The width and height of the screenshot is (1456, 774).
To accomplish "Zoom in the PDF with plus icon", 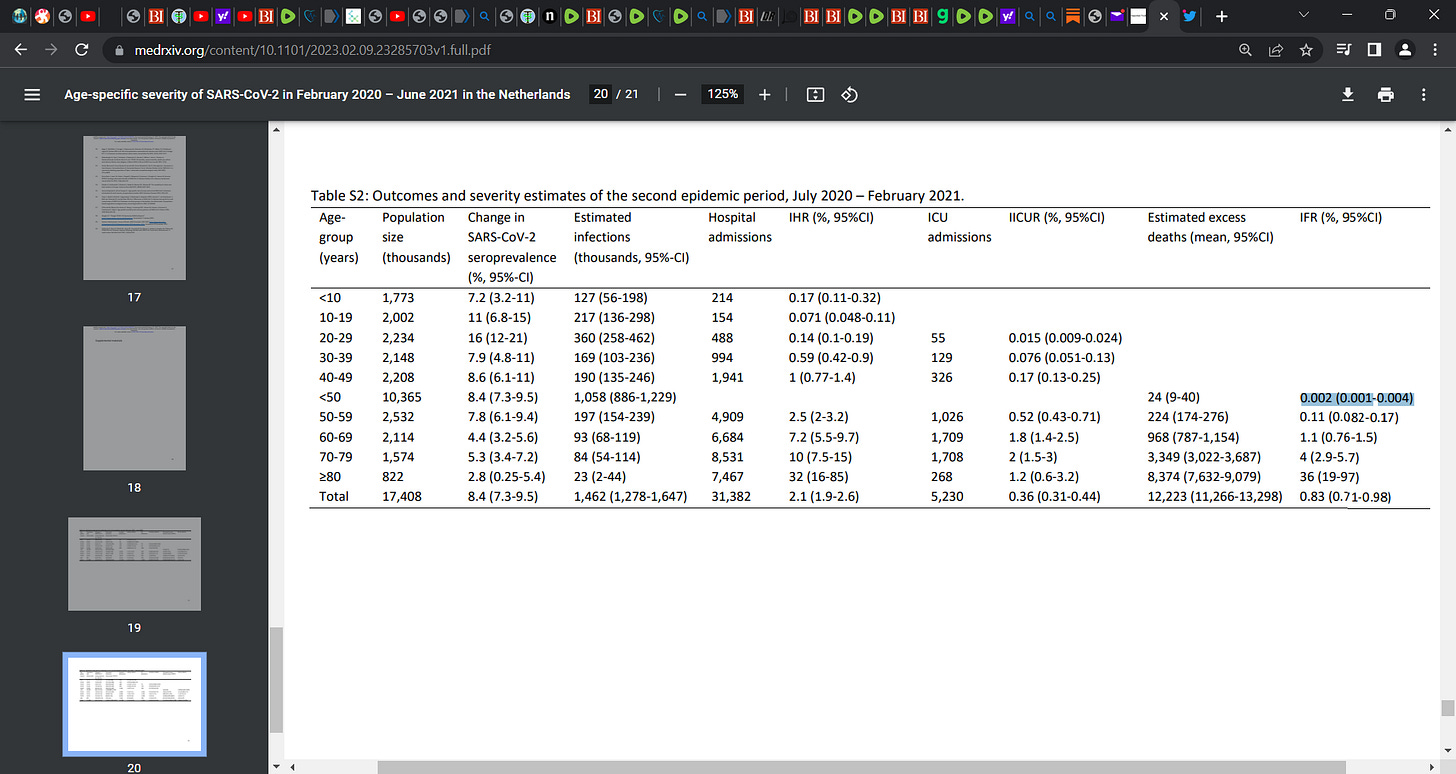I will pyautogui.click(x=765, y=94).
